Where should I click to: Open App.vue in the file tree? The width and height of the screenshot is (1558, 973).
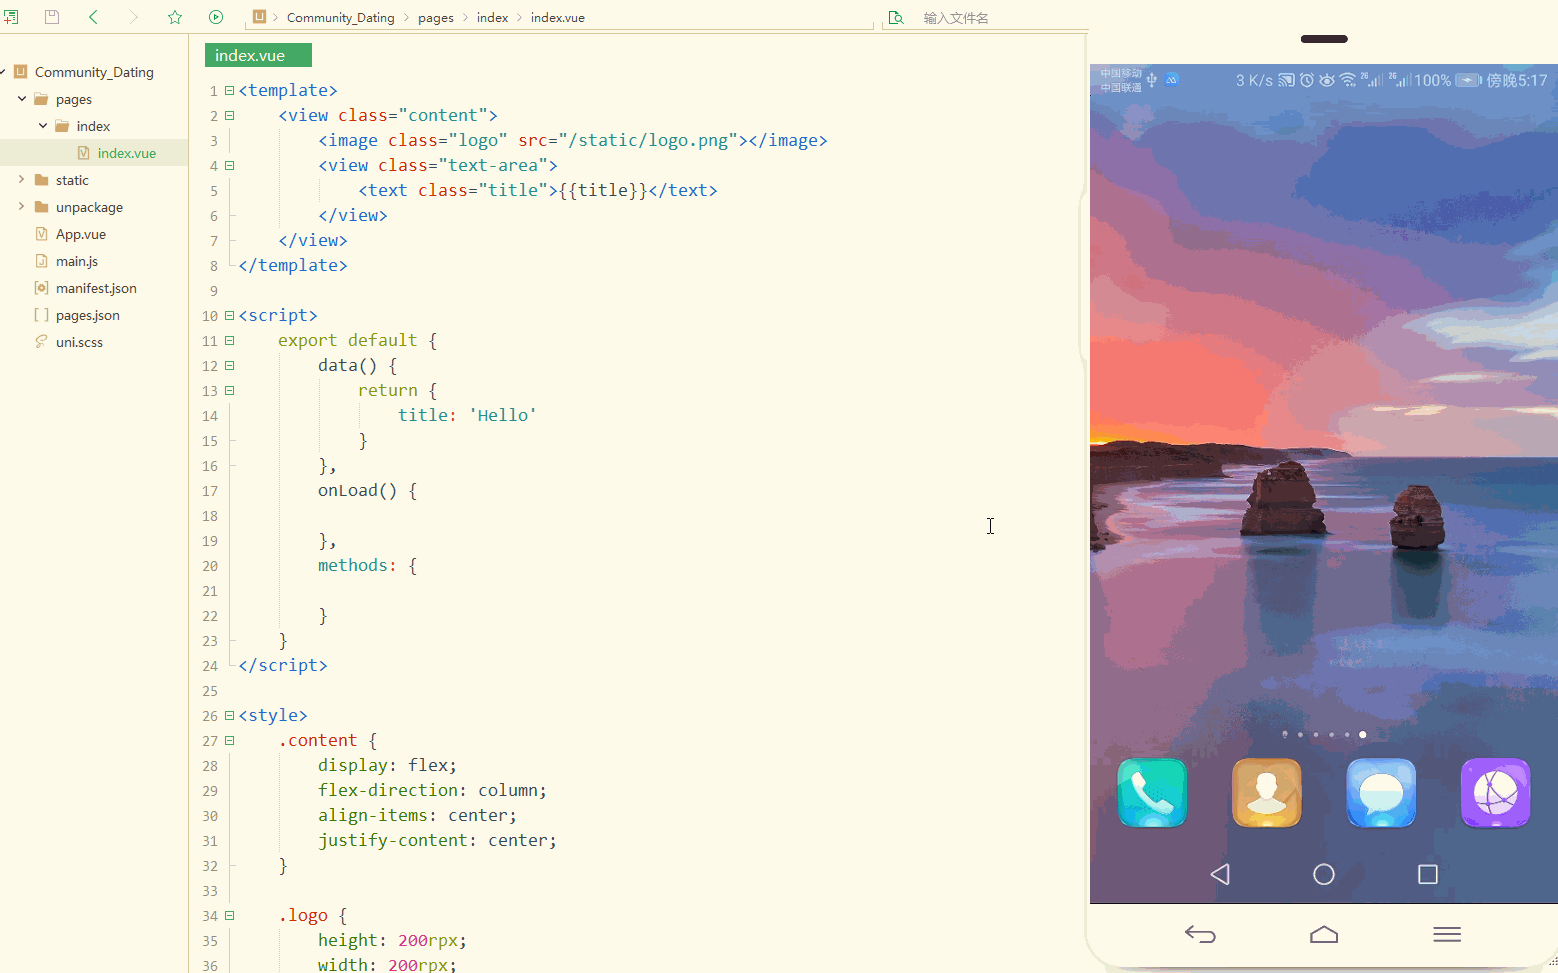pyautogui.click(x=80, y=234)
